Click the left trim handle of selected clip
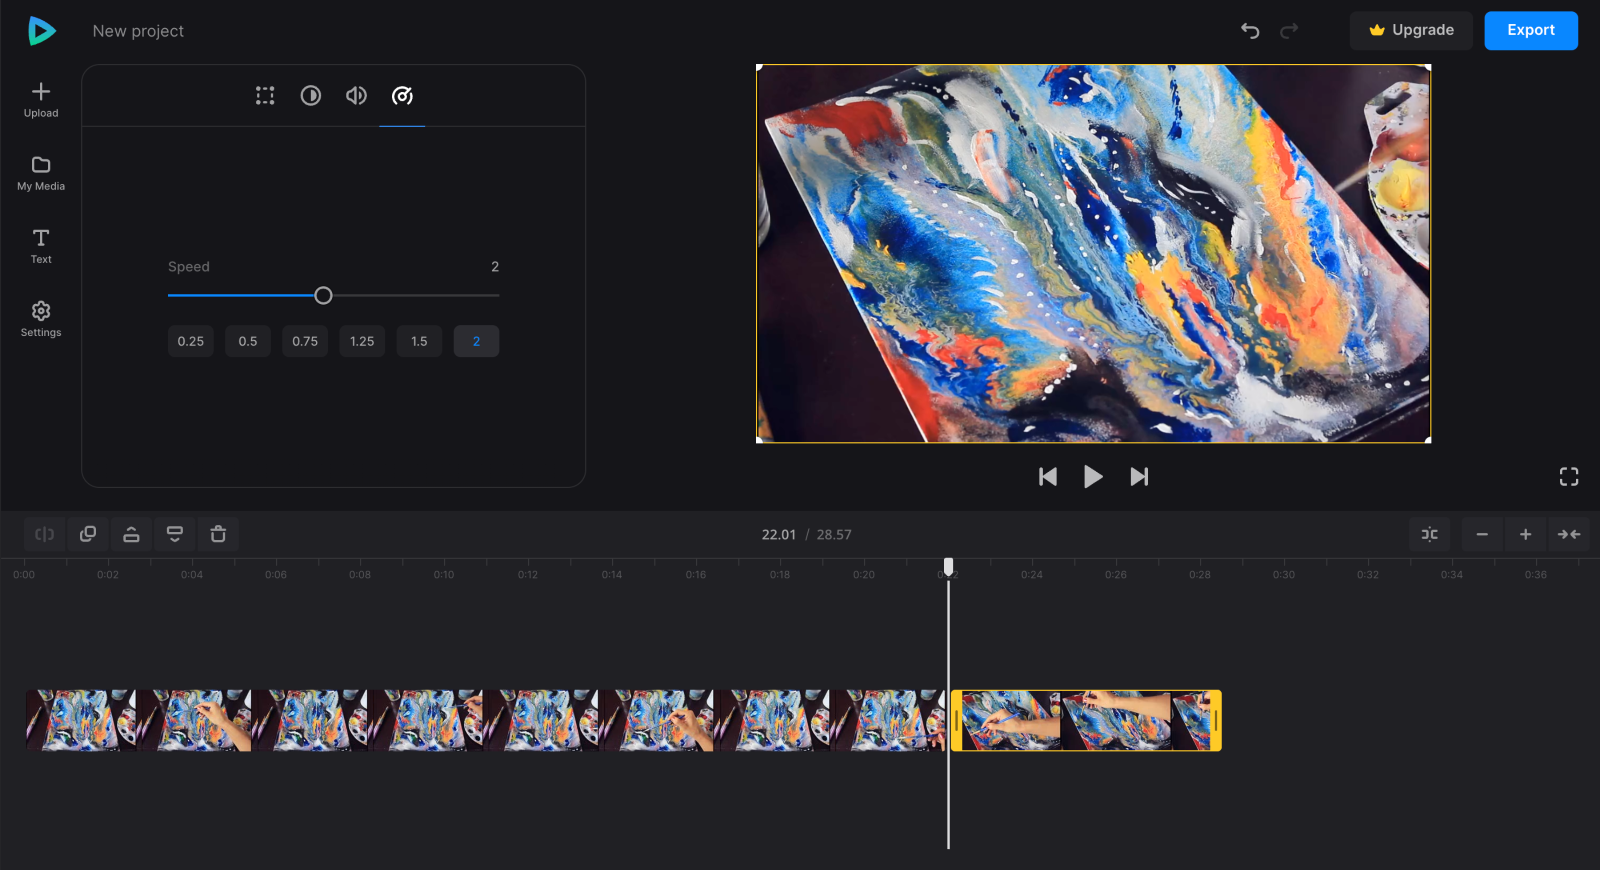Viewport: 1600px width, 870px height. tap(957, 720)
